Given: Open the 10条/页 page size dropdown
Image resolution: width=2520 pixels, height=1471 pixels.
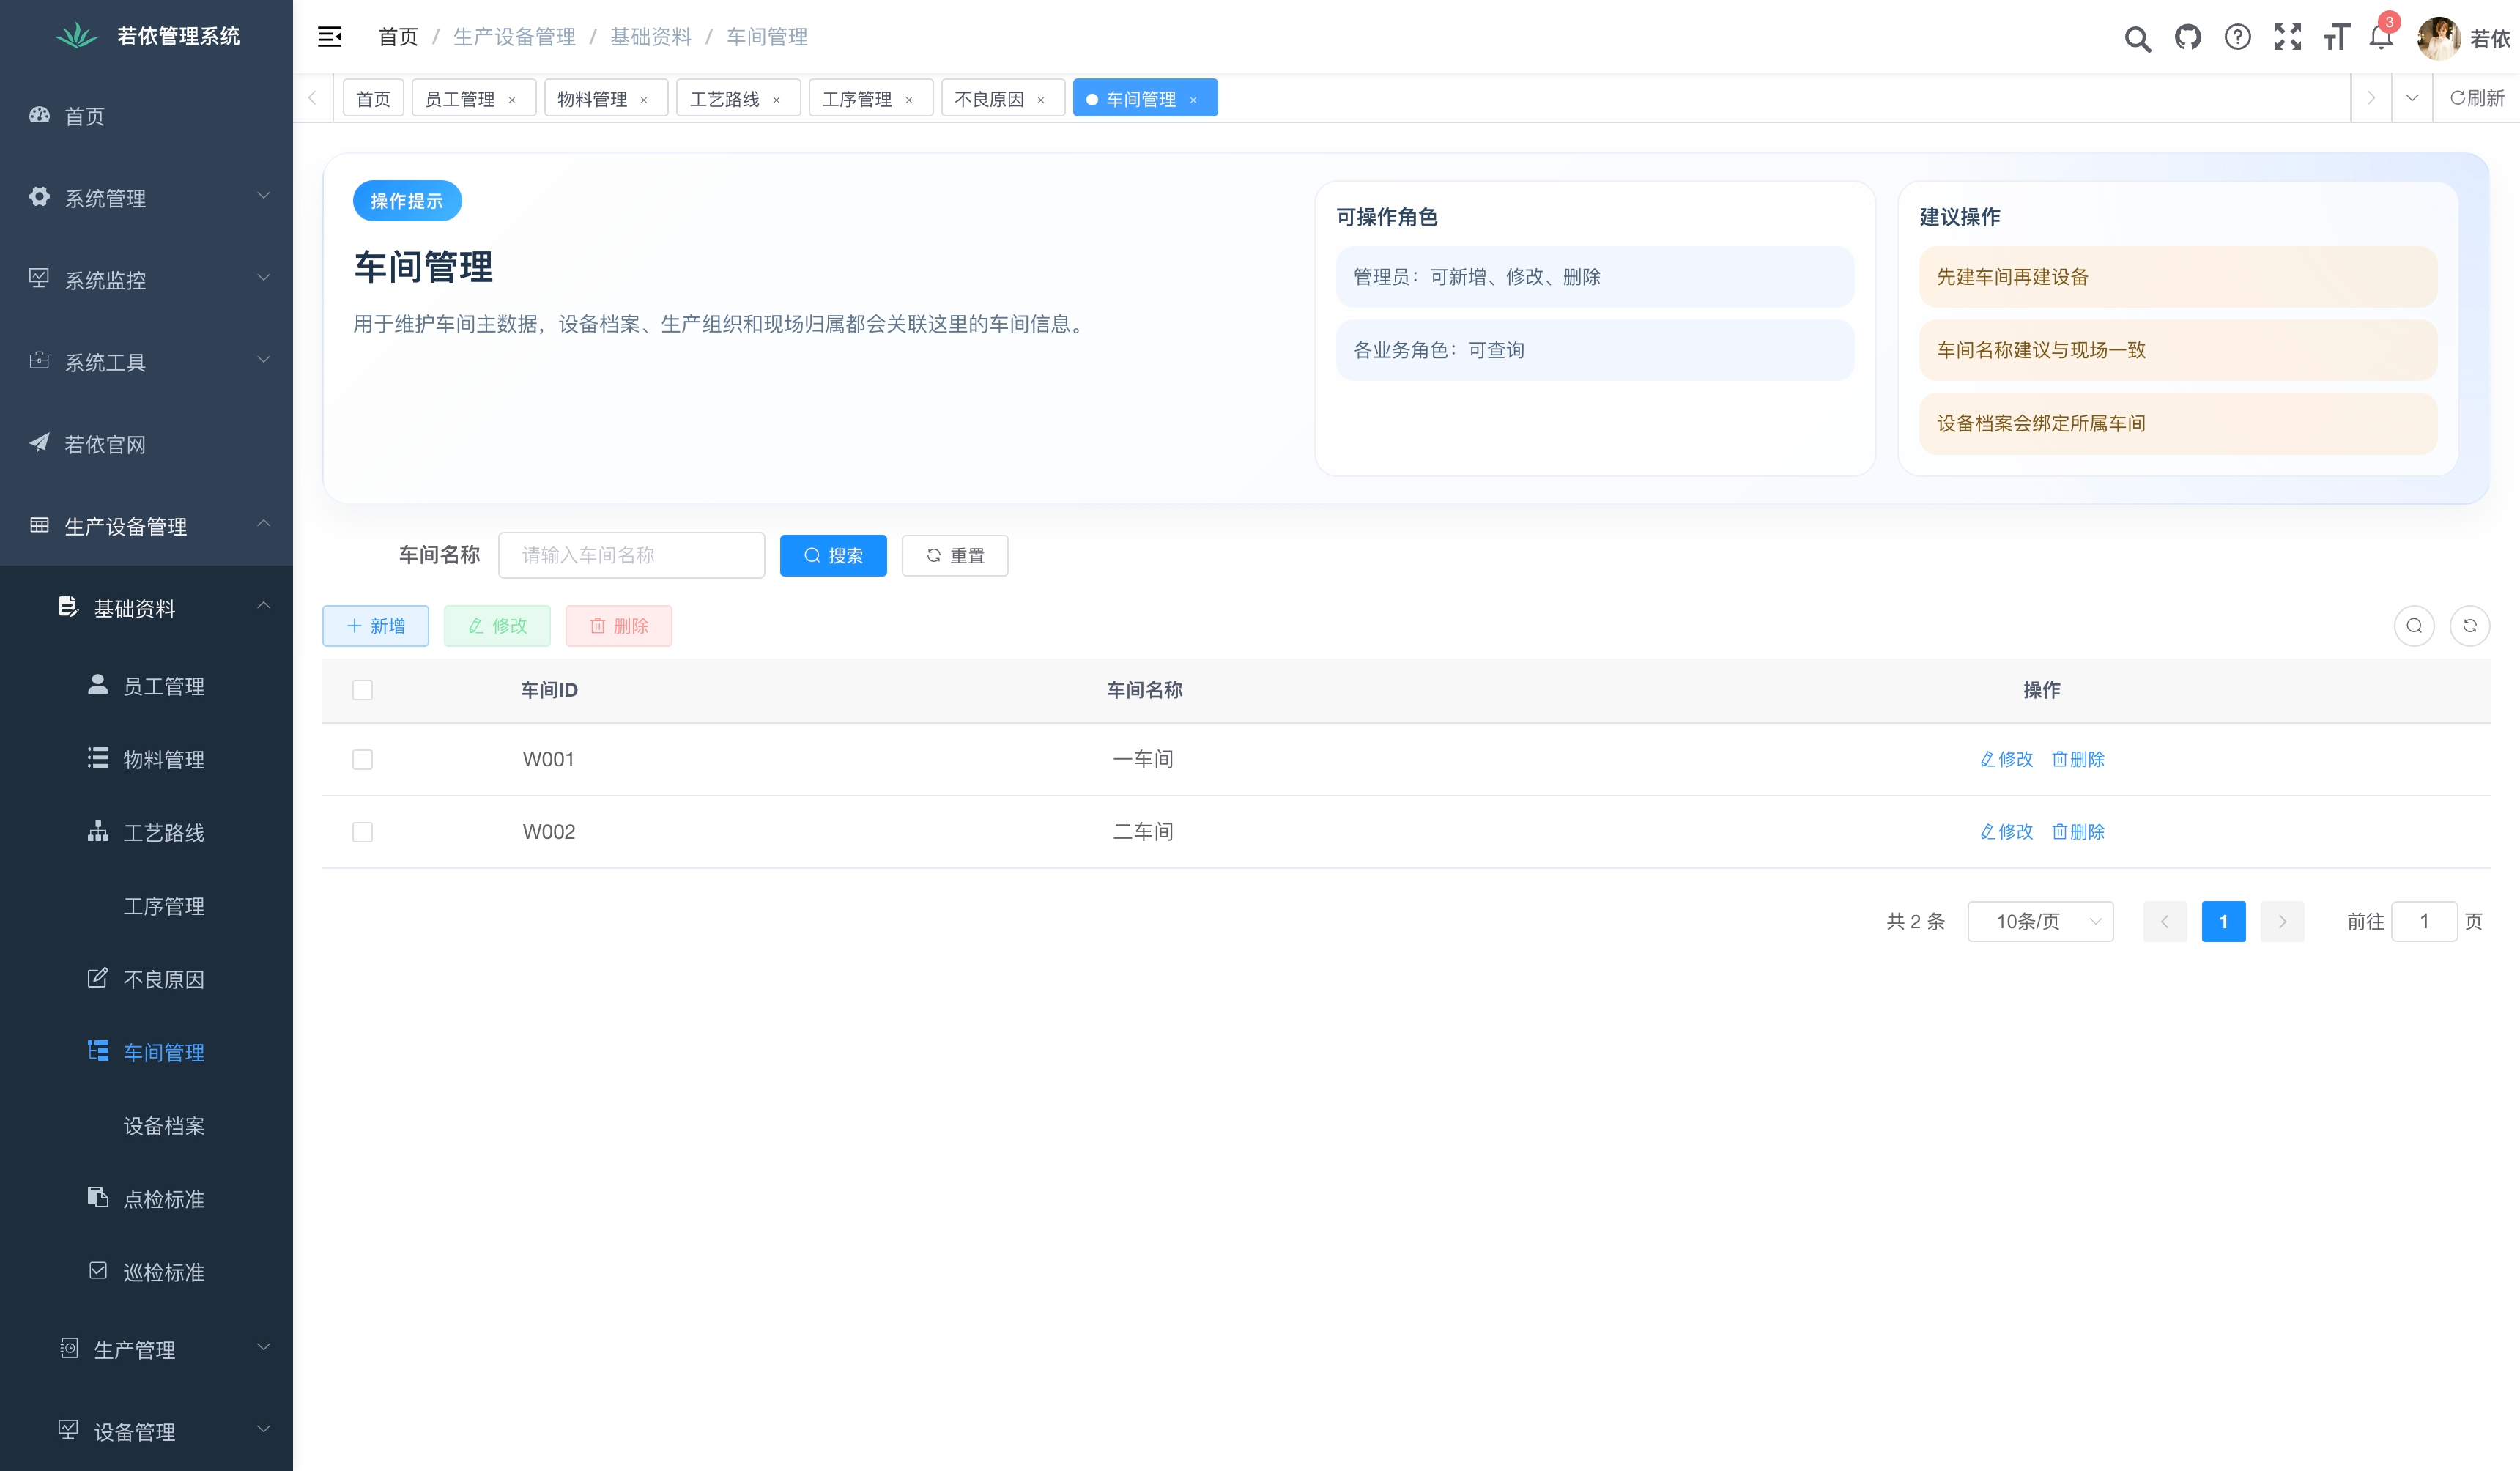Looking at the screenshot, I should (2040, 921).
